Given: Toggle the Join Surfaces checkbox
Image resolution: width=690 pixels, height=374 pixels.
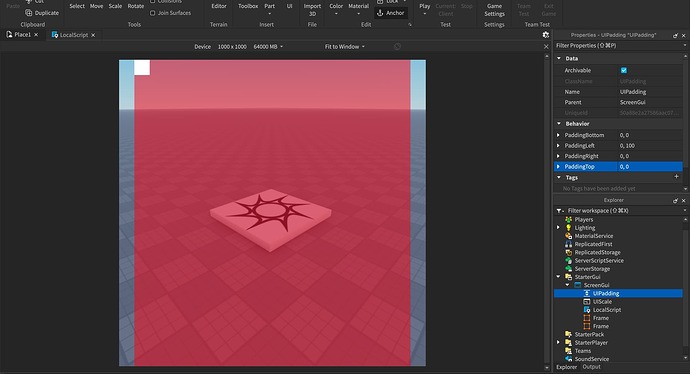Looking at the screenshot, I should click(153, 13).
